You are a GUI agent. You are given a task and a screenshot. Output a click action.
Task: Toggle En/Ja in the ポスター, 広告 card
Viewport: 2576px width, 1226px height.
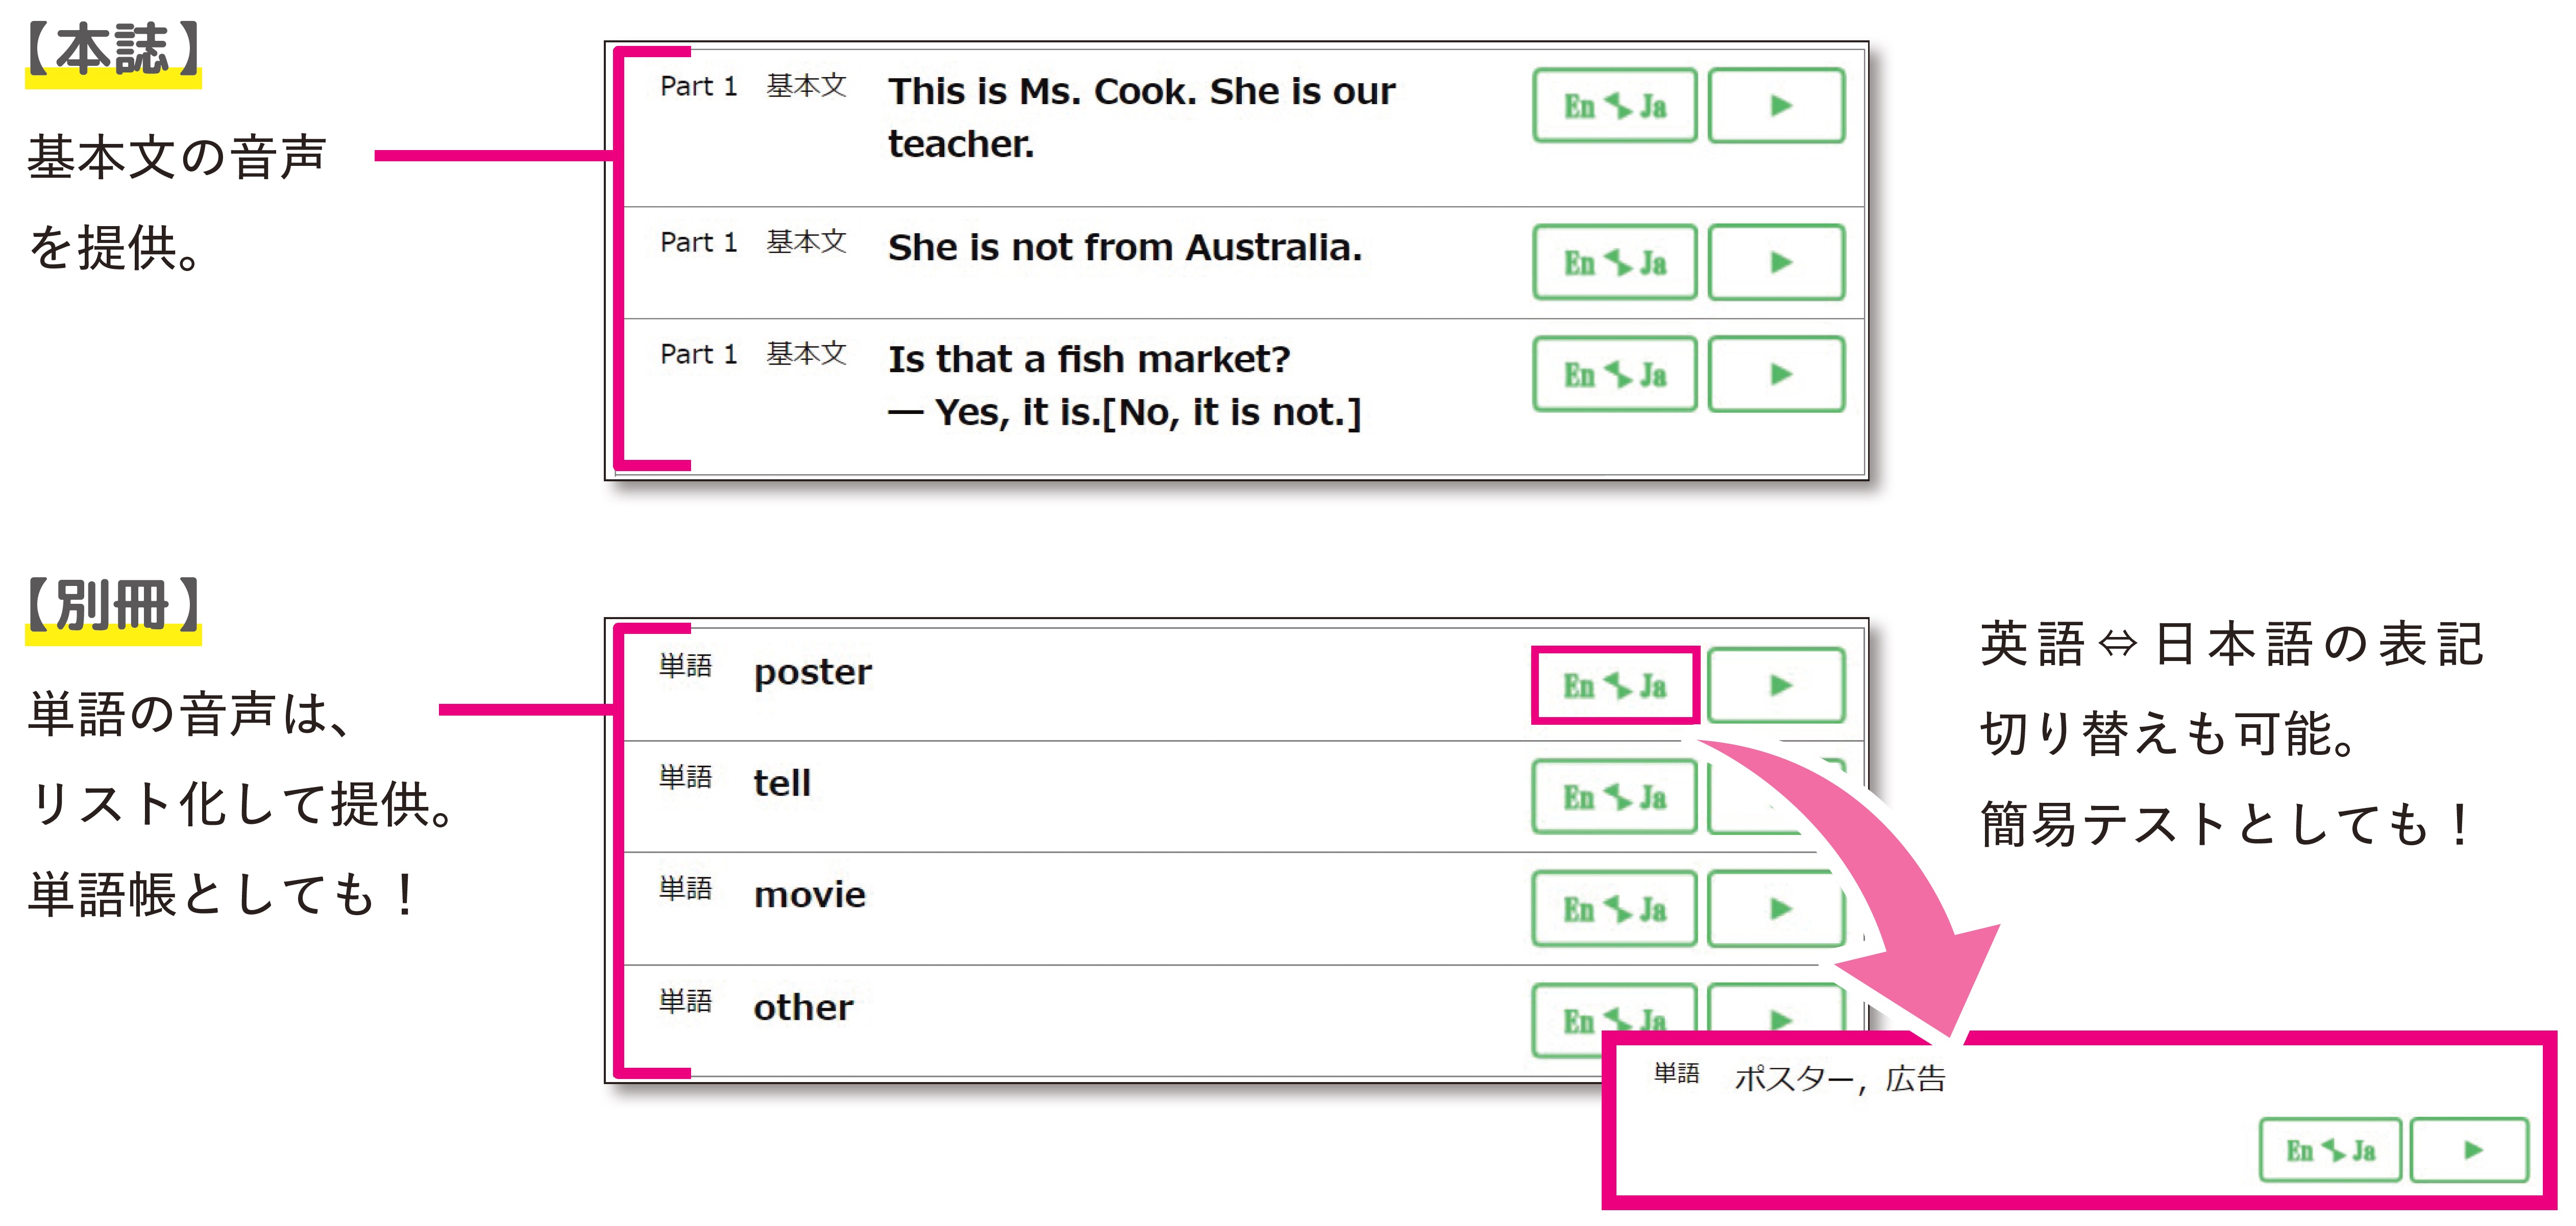[x=2330, y=1150]
